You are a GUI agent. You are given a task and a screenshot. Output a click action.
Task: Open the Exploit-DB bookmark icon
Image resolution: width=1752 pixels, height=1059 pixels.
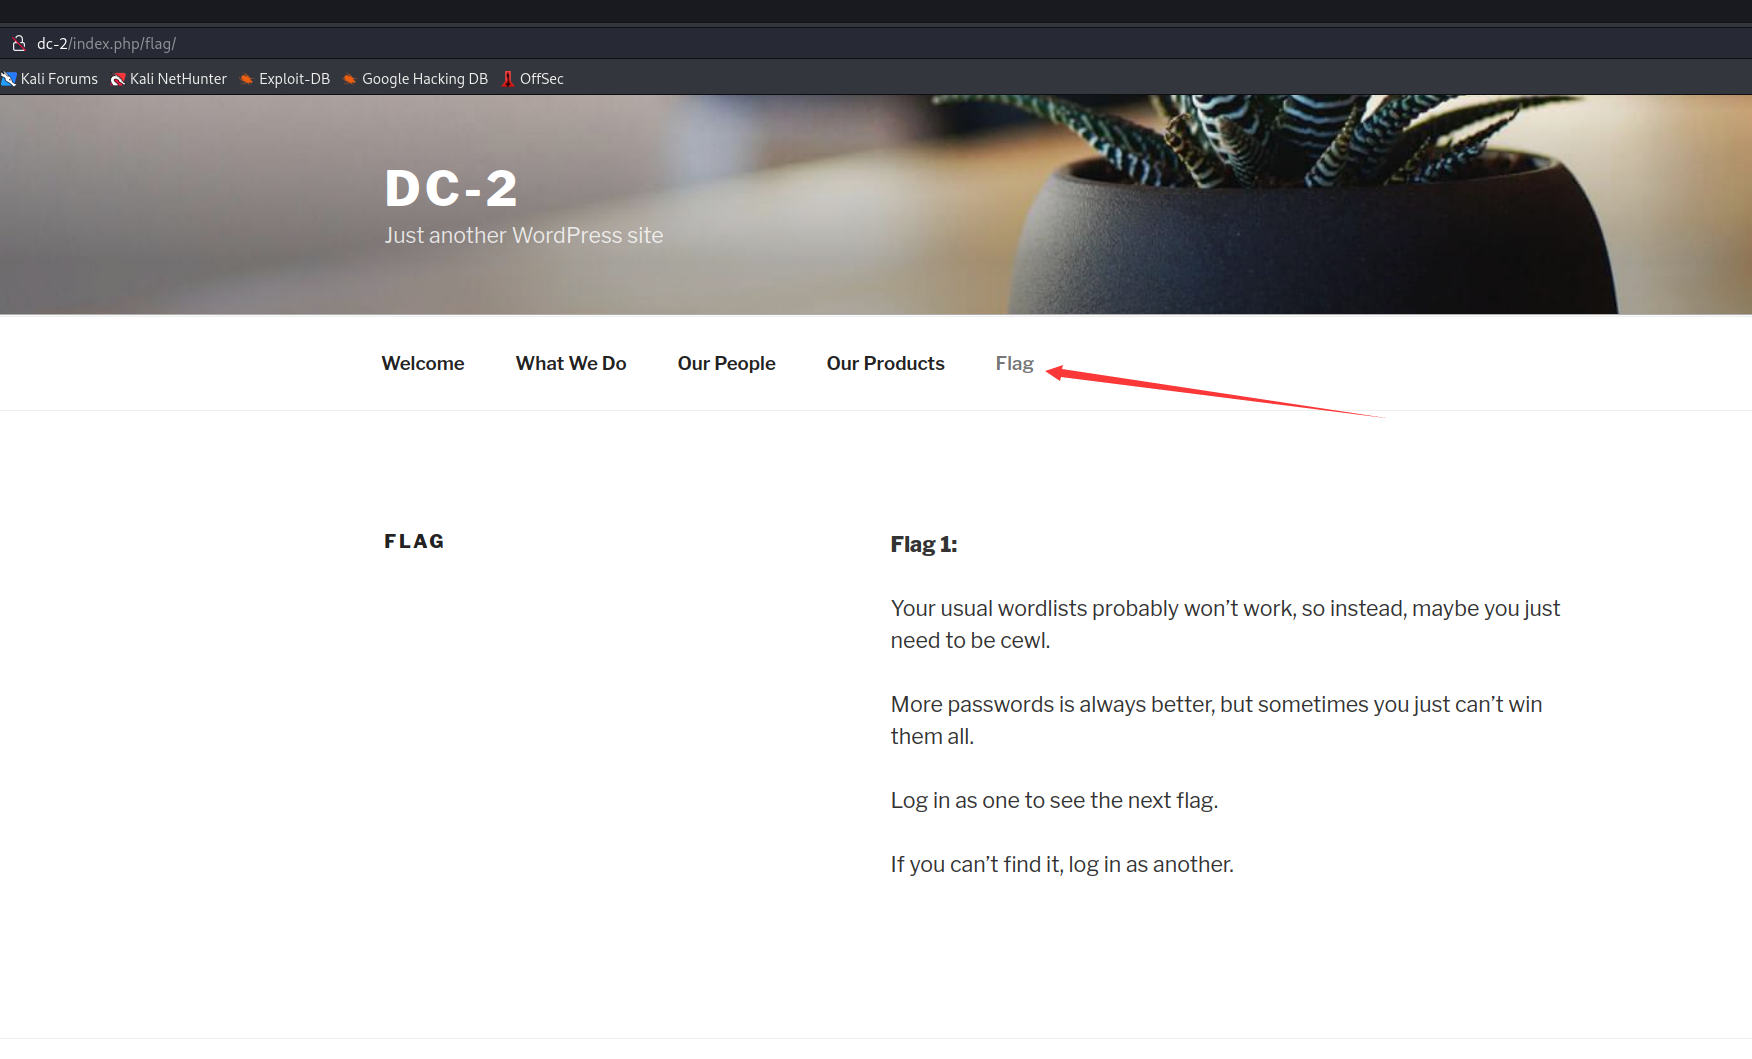pyautogui.click(x=247, y=79)
